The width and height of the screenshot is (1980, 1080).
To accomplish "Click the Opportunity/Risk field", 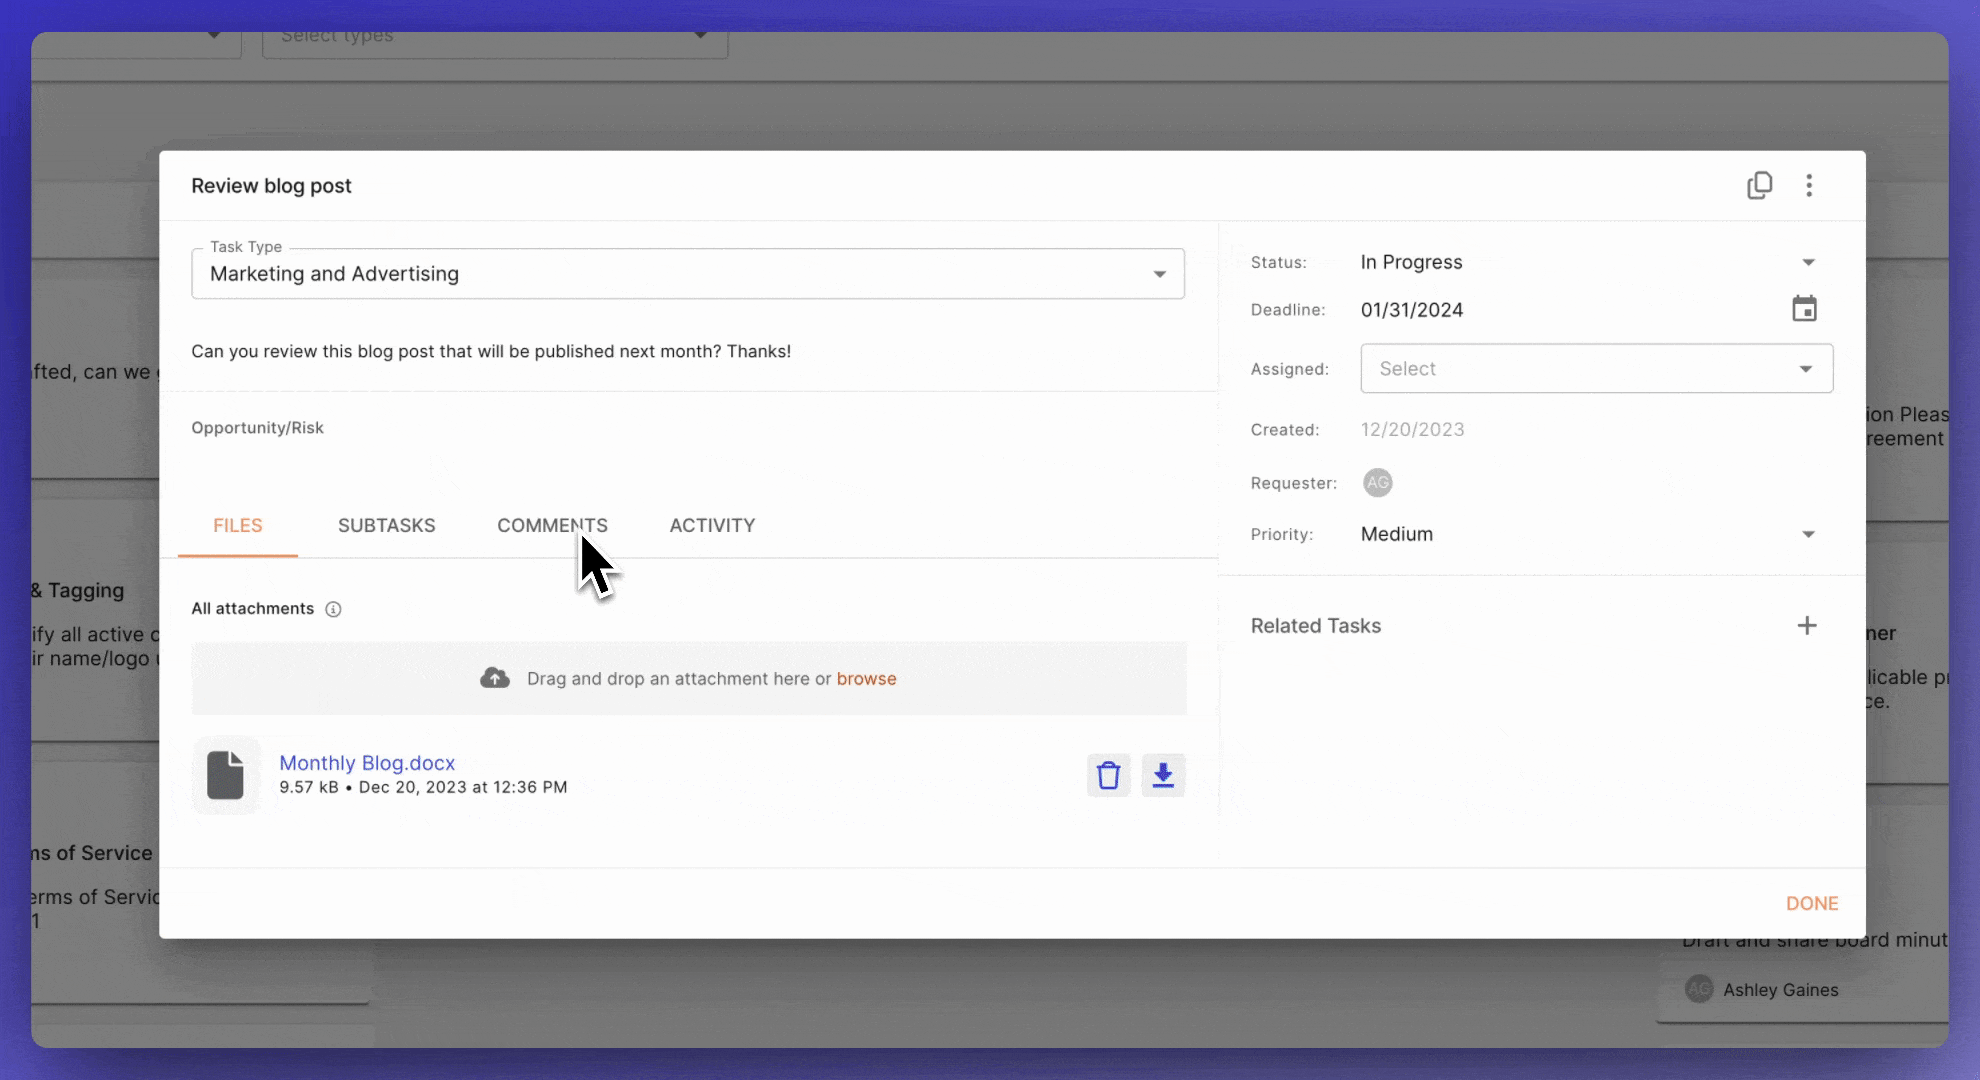I will click(x=257, y=428).
